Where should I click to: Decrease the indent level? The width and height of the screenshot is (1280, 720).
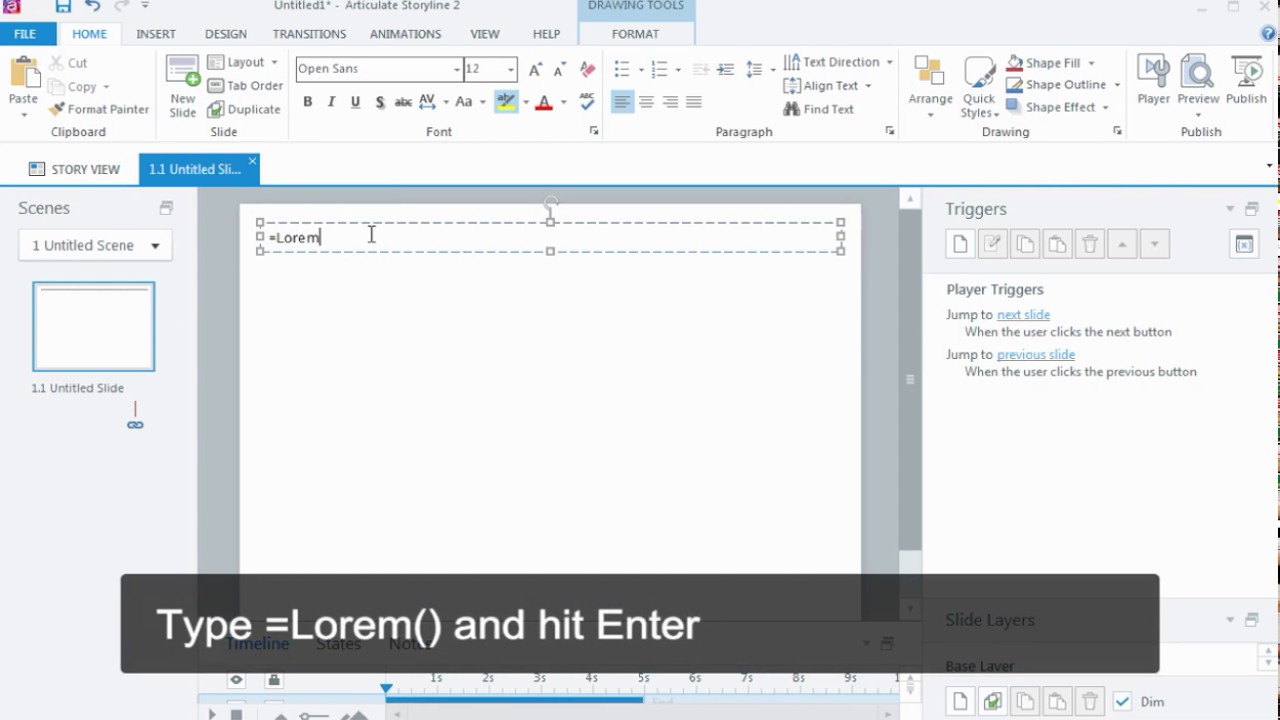click(701, 70)
